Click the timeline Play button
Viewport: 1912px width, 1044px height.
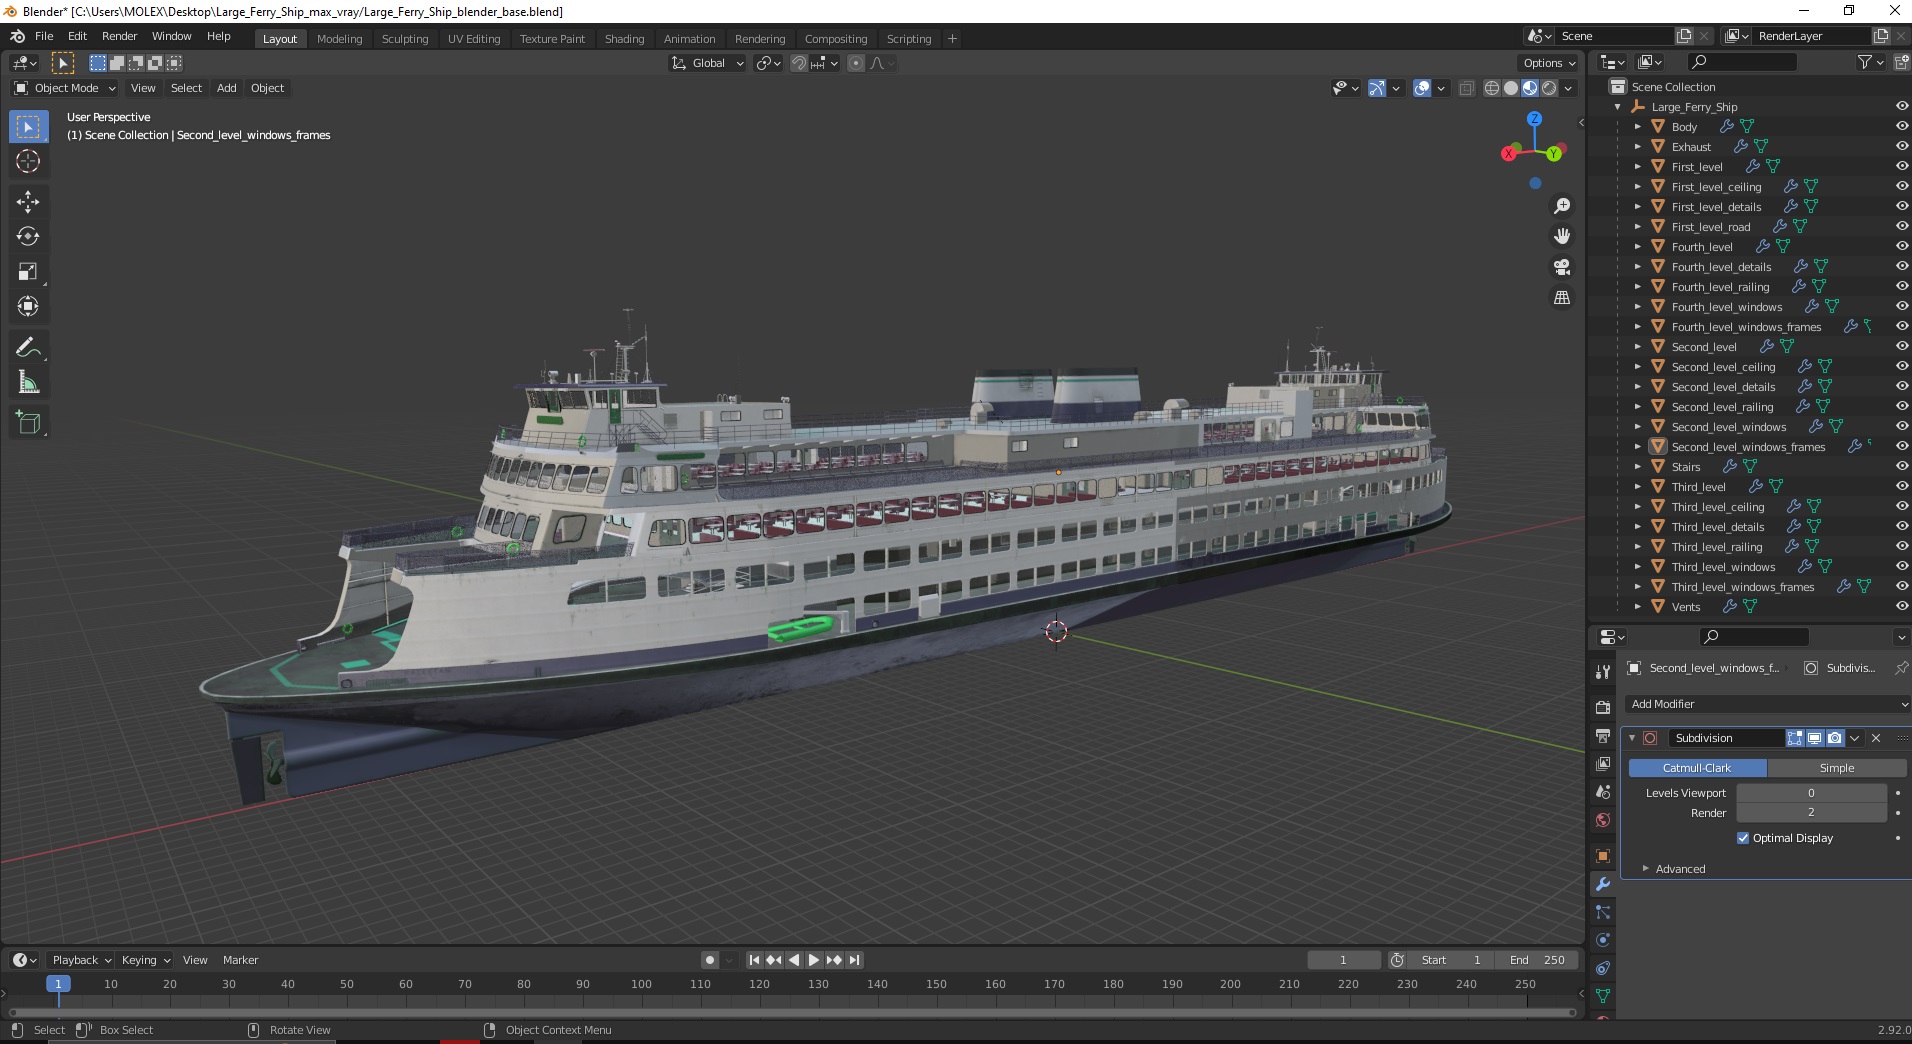pyautogui.click(x=814, y=960)
